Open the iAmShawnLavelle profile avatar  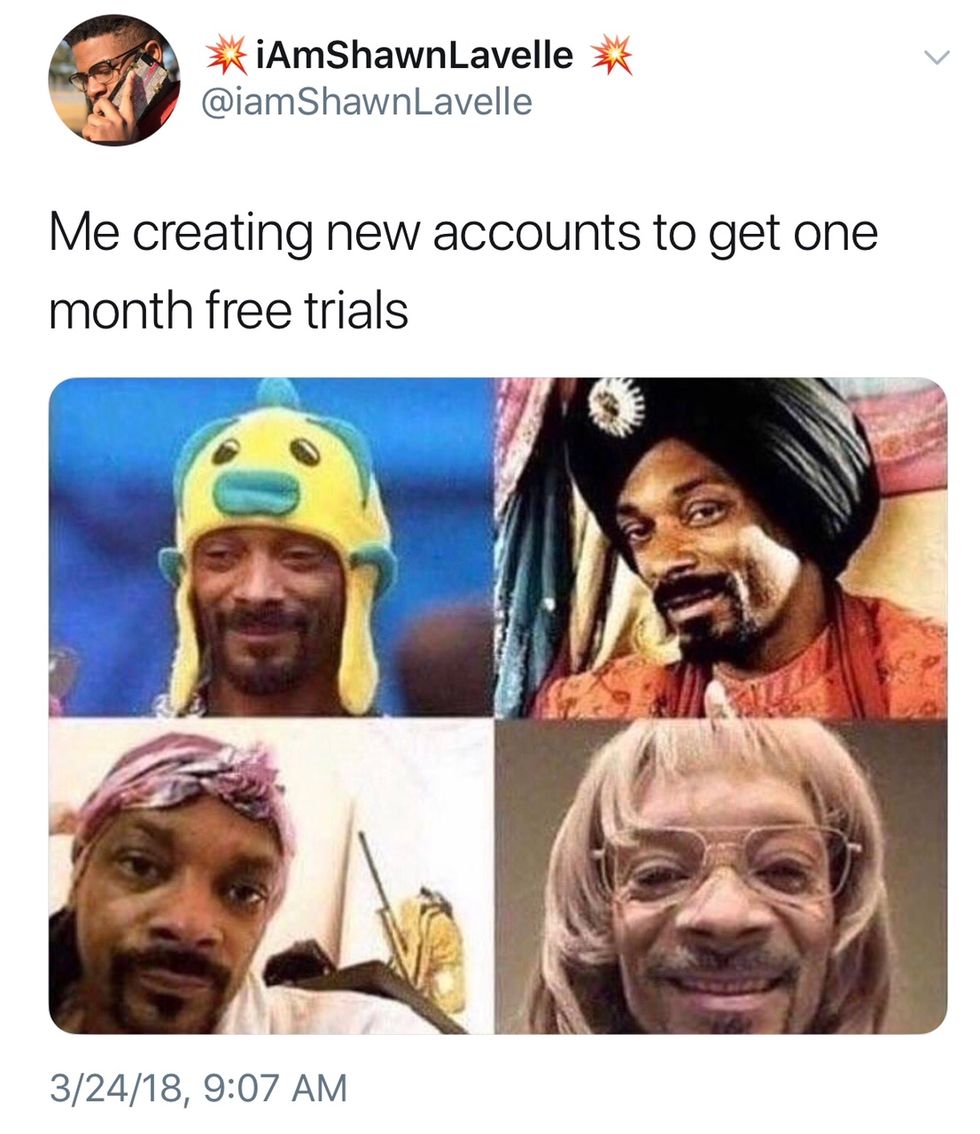pos(114,80)
